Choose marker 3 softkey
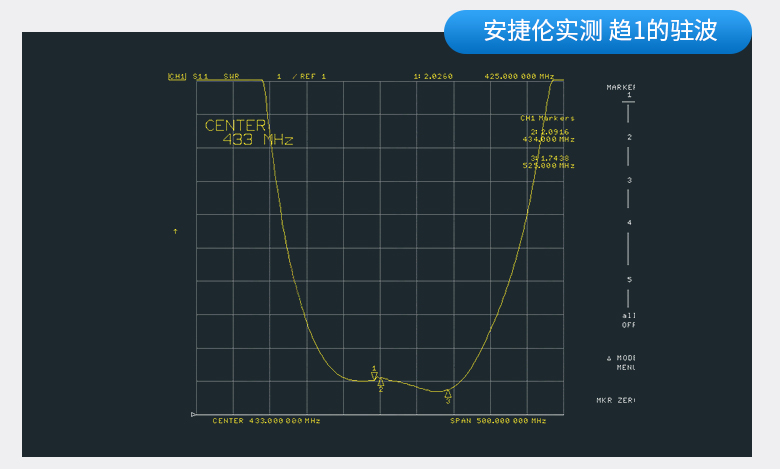Viewport: 780px width, 469px height. pyautogui.click(x=629, y=180)
